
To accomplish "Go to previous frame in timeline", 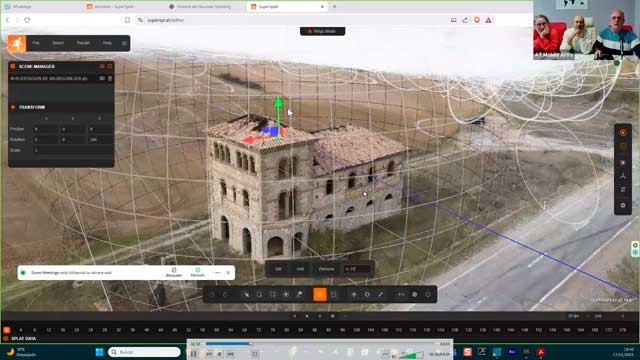I will click(295, 316).
